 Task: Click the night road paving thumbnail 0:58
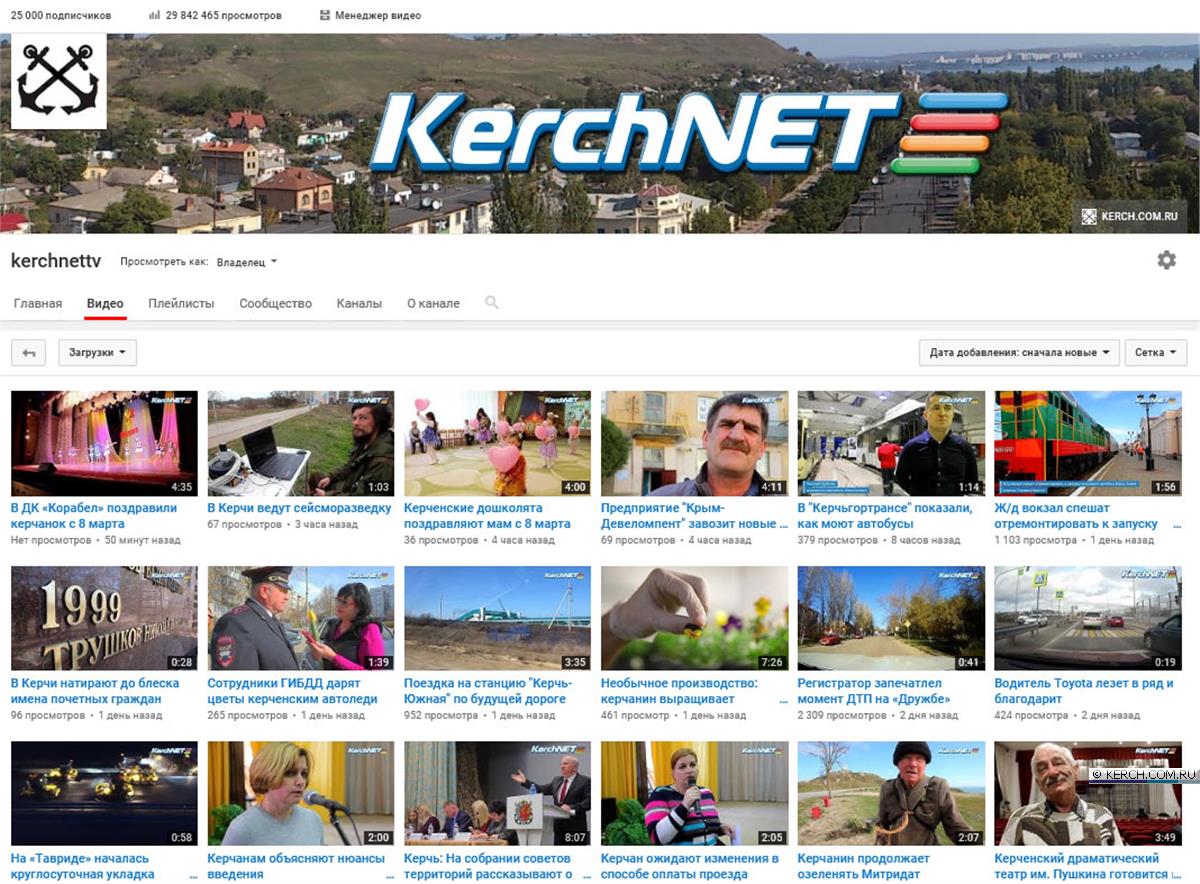pos(104,794)
